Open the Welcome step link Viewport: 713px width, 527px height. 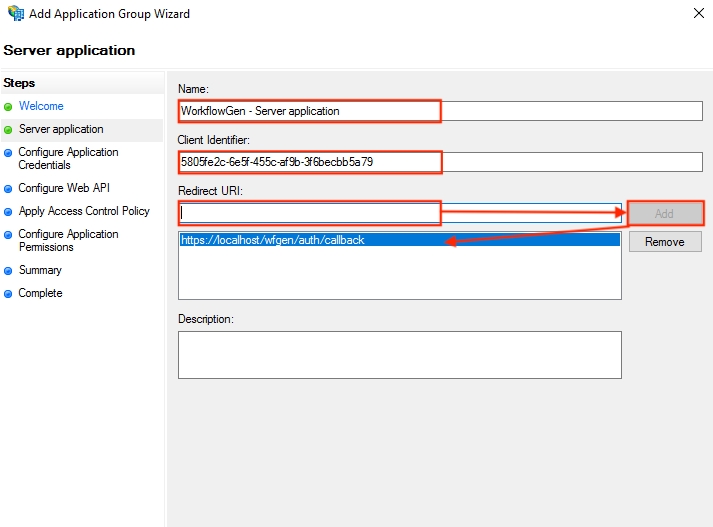(x=41, y=106)
